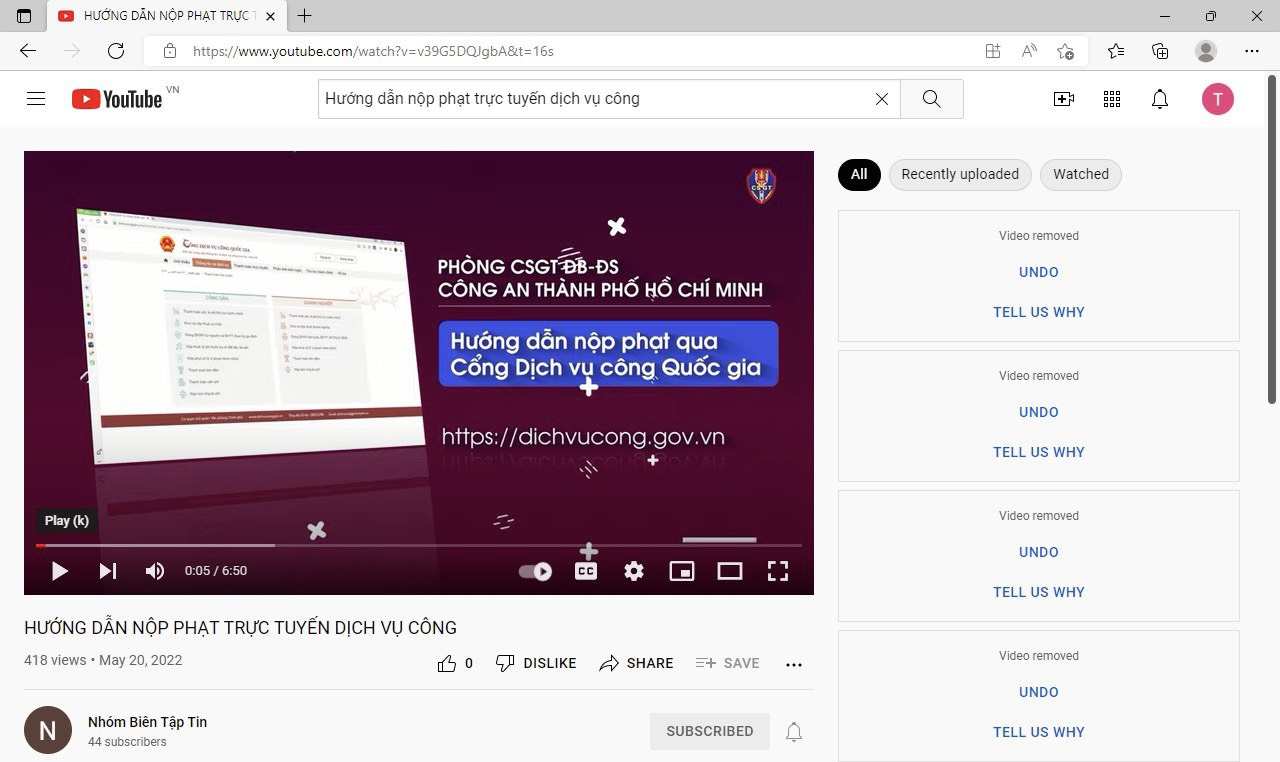Select the Recently uploaded chip
The height and width of the screenshot is (762, 1280).
tap(960, 174)
